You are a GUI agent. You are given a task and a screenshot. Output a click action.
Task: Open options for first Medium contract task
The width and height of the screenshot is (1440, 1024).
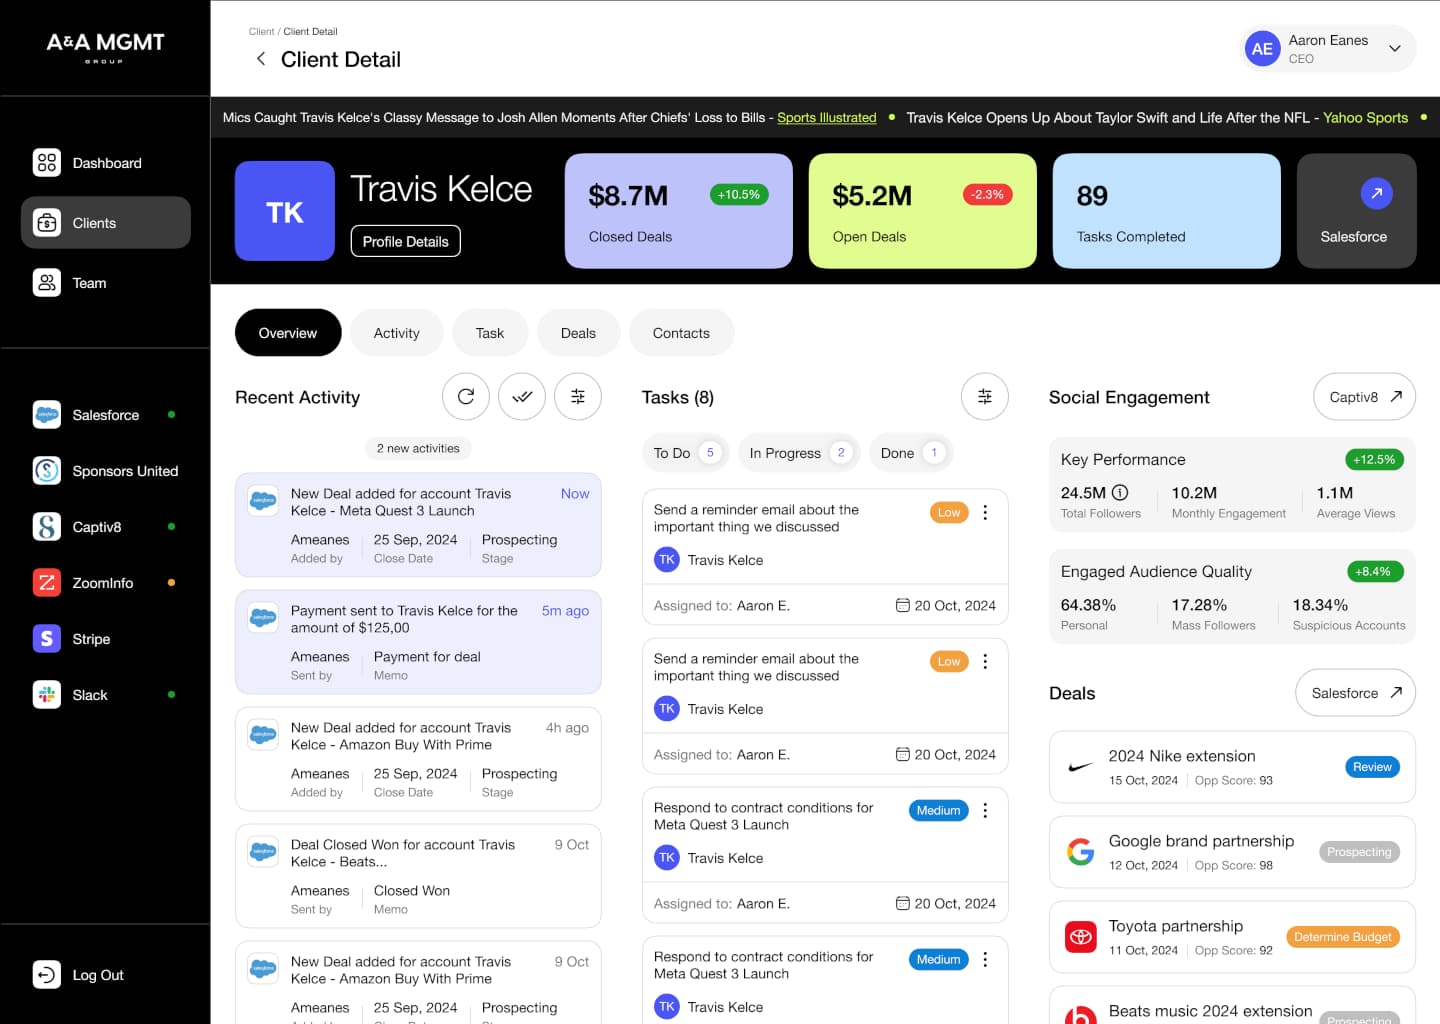point(985,811)
